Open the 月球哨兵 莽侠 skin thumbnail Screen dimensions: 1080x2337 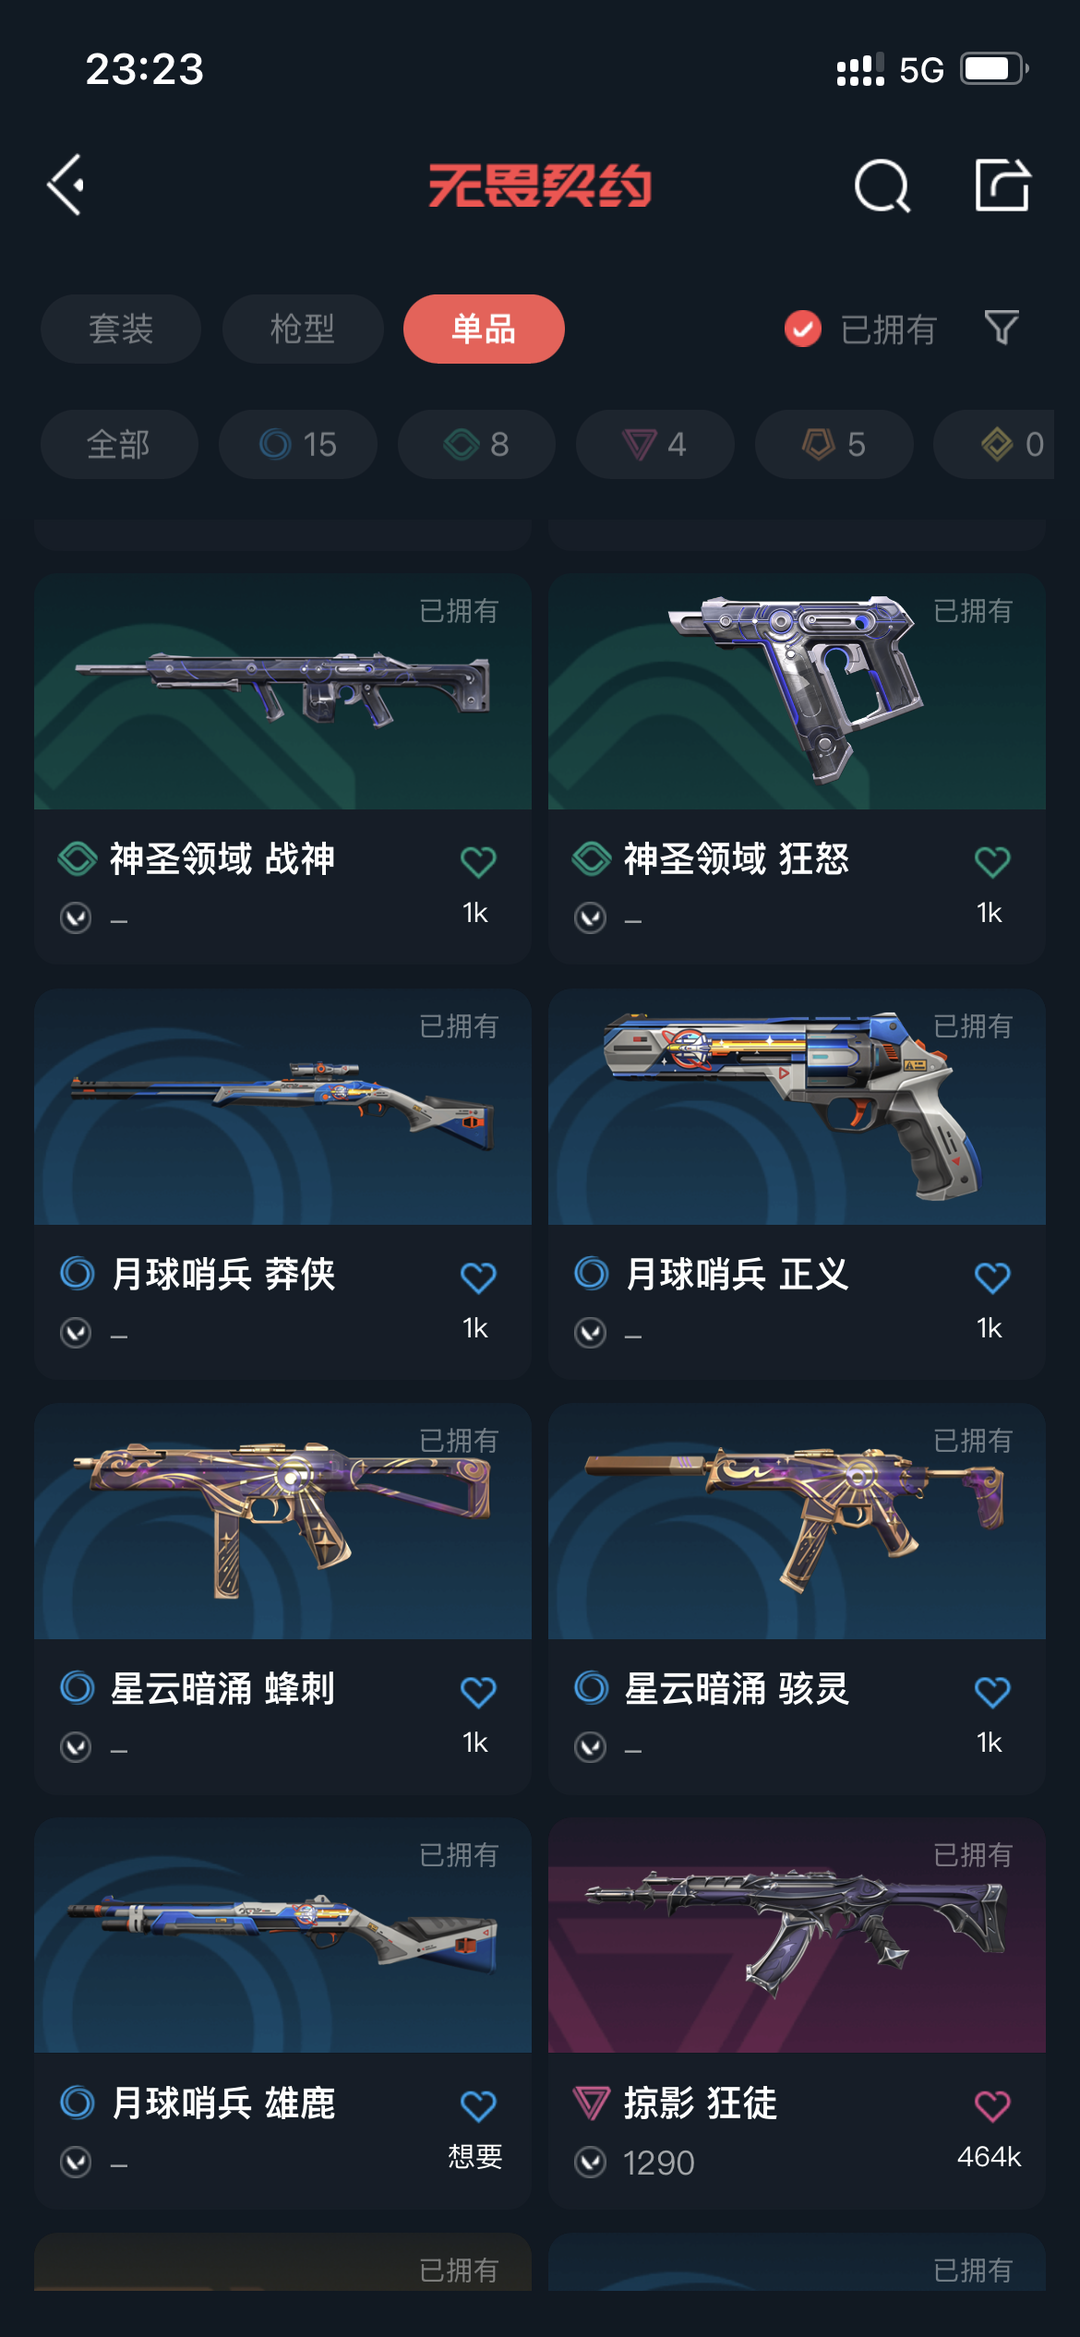click(x=283, y=1107)
